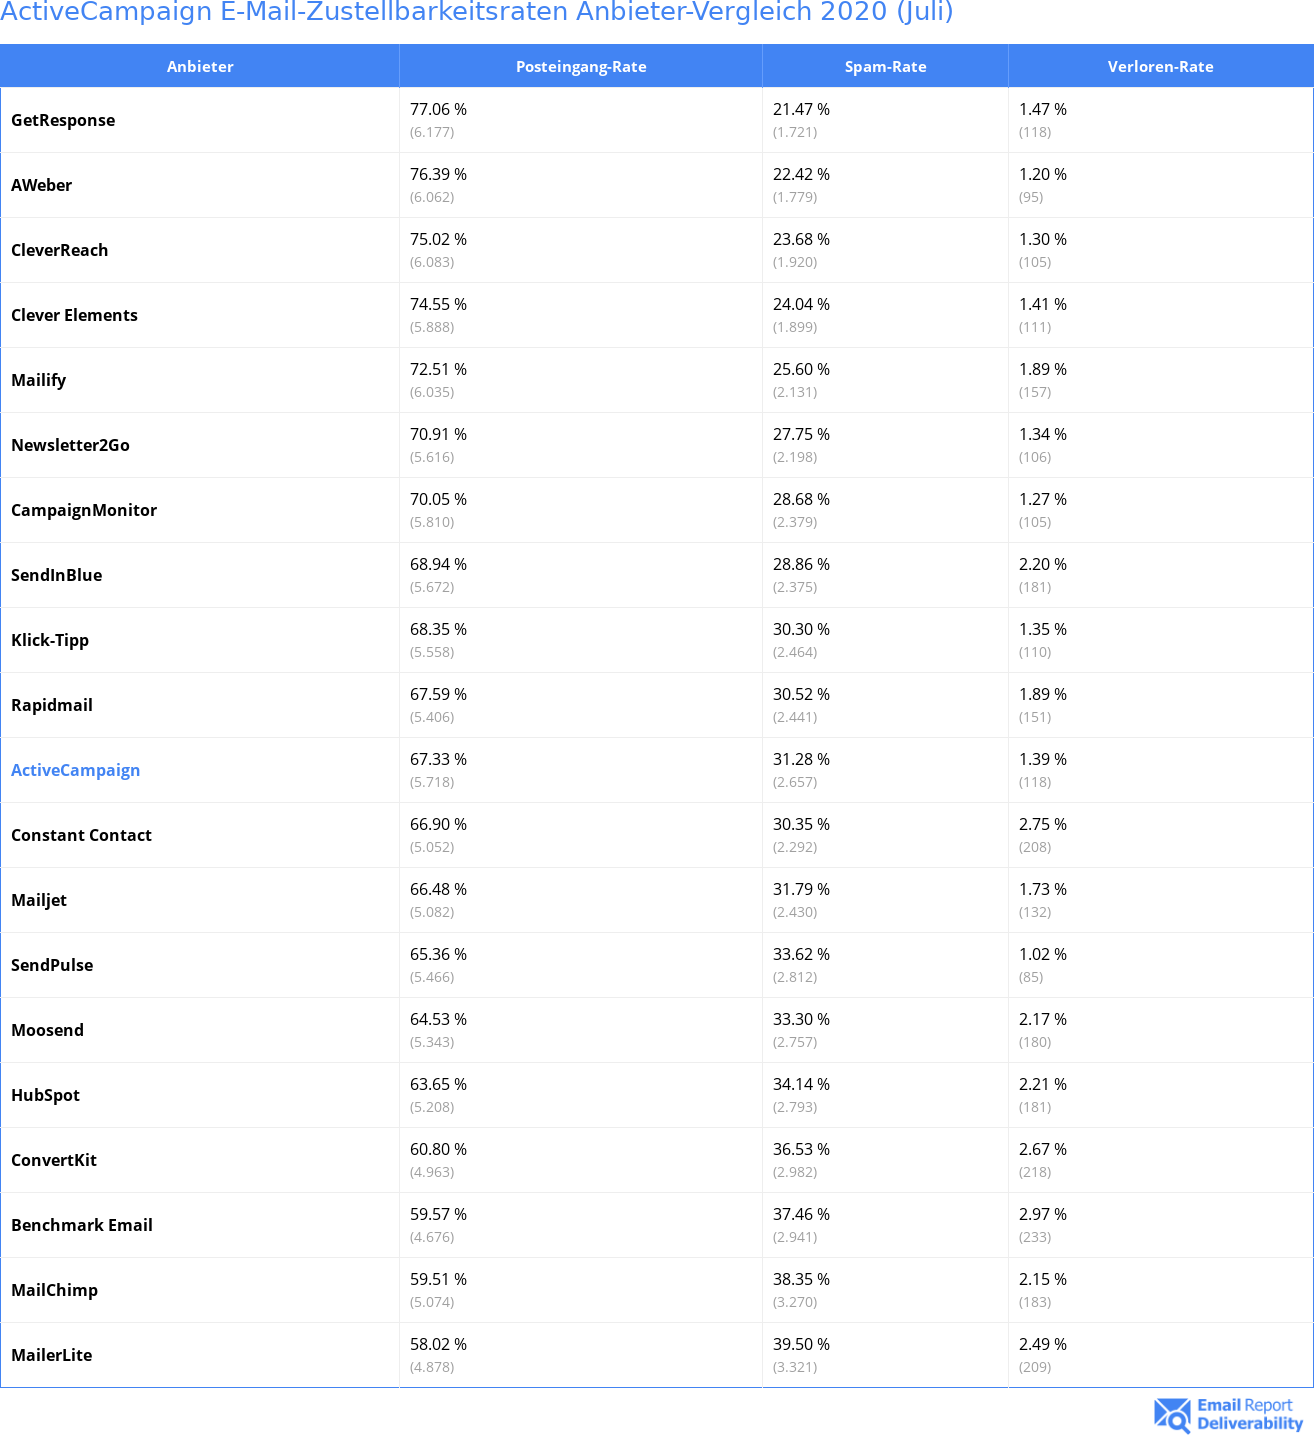
Task: Sort by the Anbieter column header
Action: click(200, 67)
